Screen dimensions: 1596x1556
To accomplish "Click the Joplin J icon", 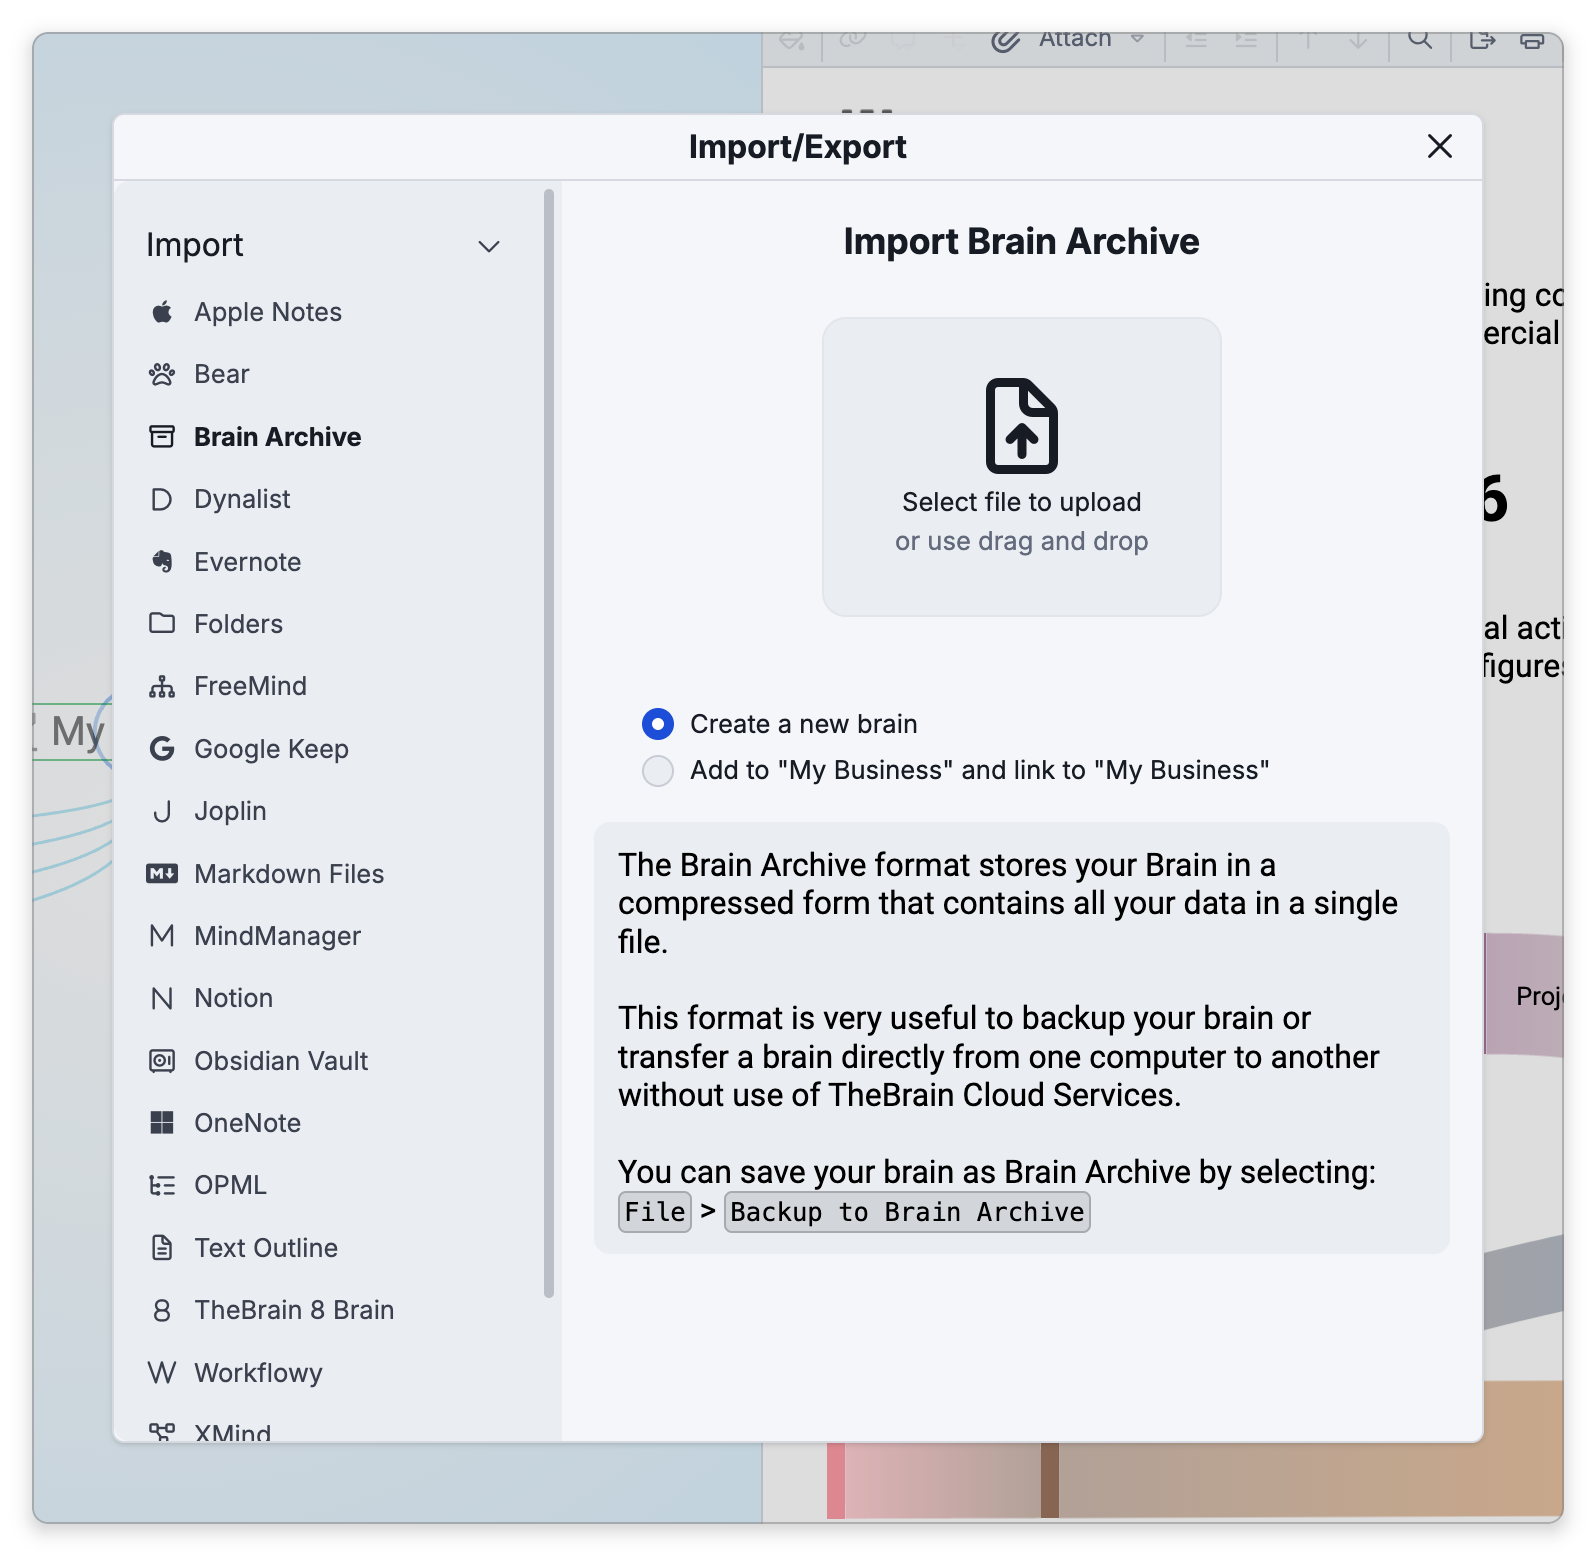I will [x=162, y=811].
